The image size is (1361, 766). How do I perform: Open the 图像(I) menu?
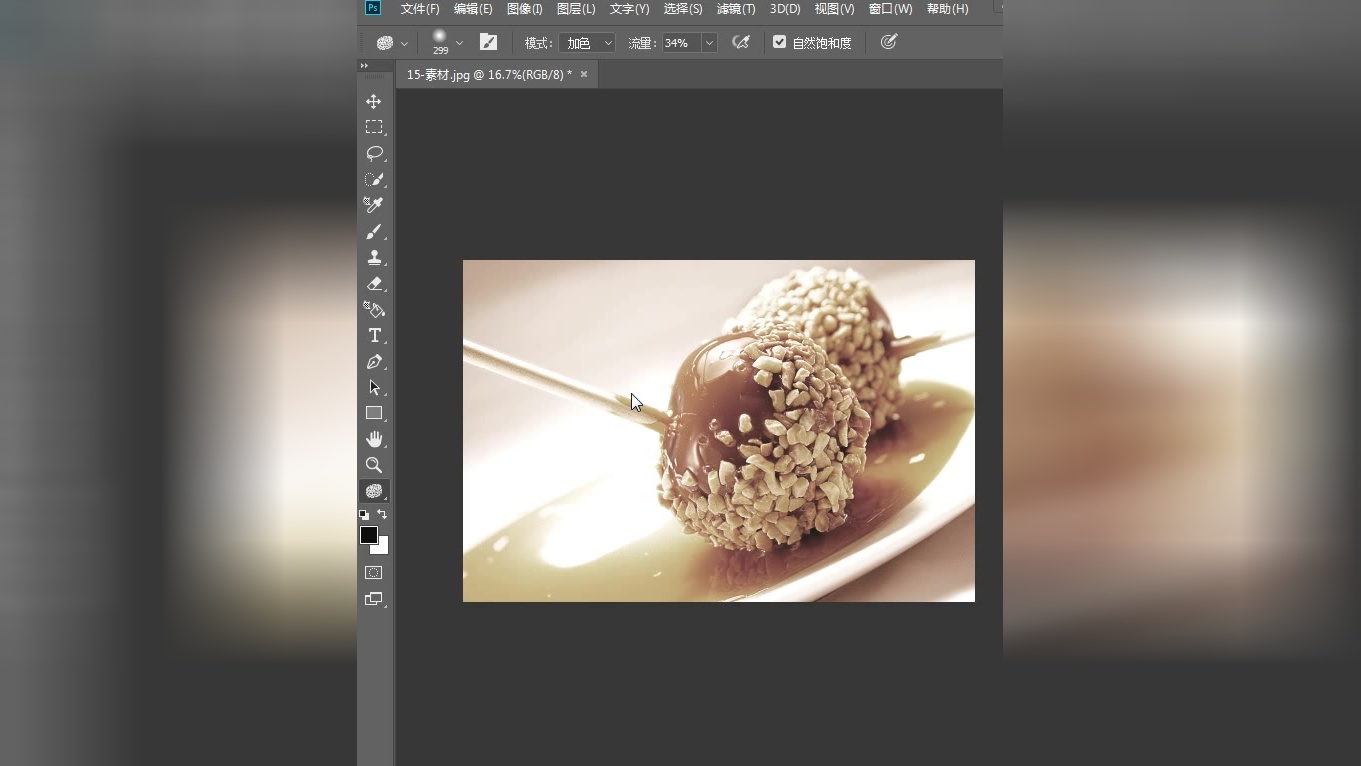coord(525,9)
